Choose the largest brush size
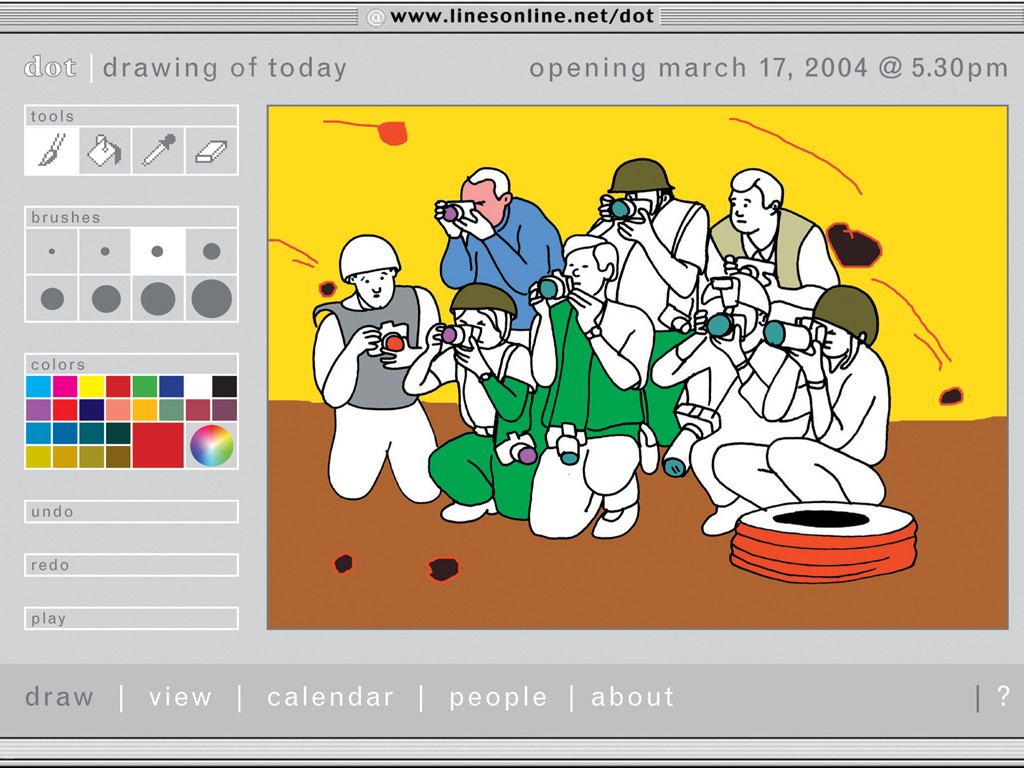The image size is (1024, 768). (212, 298)
